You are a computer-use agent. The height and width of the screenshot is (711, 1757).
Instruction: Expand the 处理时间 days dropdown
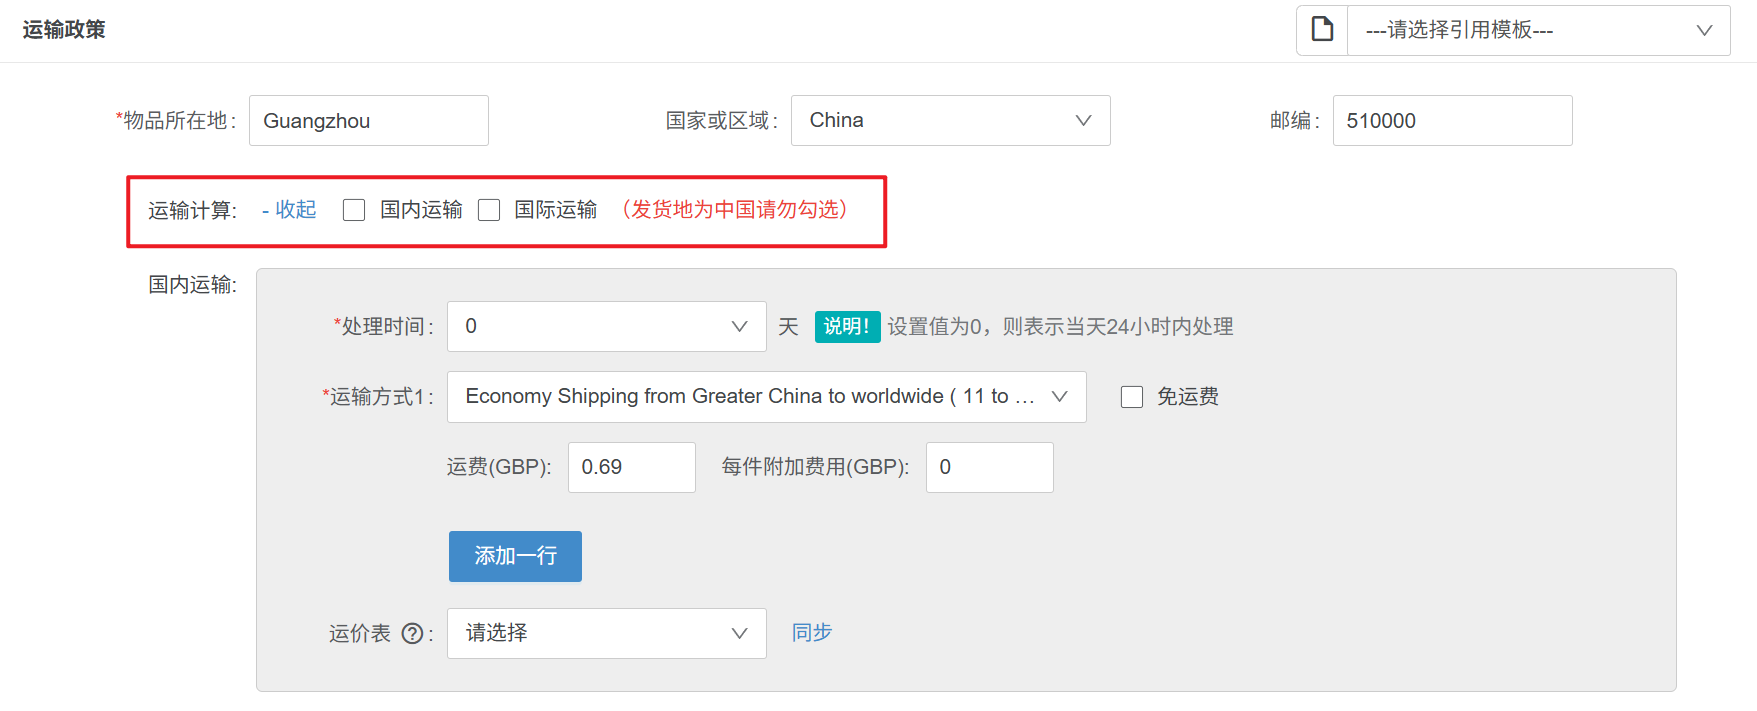pos(606,327)
